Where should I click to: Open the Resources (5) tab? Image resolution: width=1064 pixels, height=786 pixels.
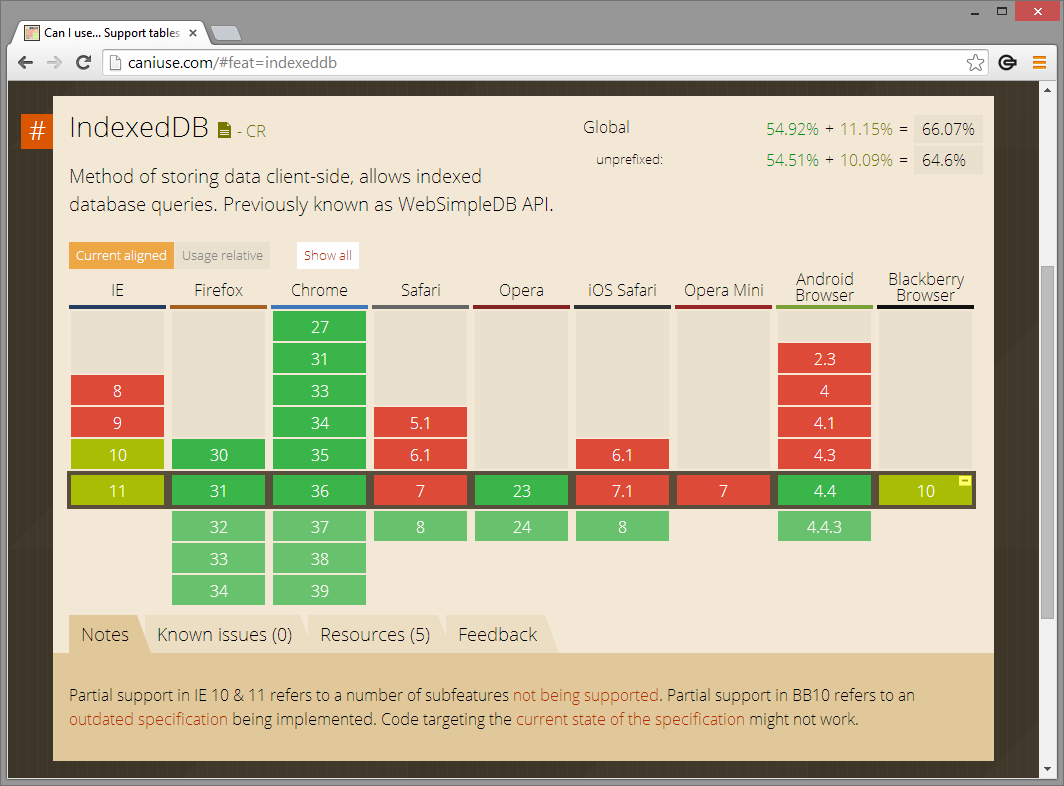pyautogui.click(x=374, y=634)
